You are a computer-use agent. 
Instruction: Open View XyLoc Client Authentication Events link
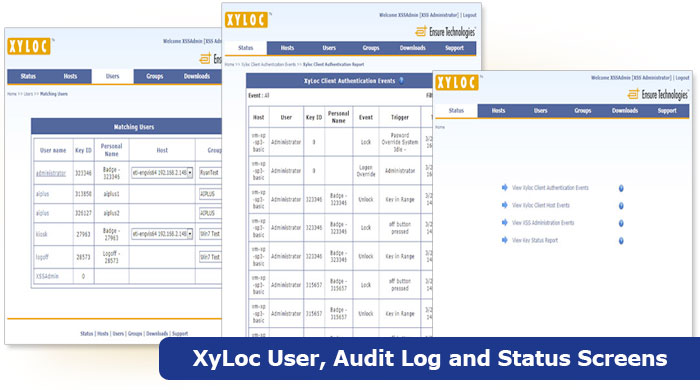[550, 188]
